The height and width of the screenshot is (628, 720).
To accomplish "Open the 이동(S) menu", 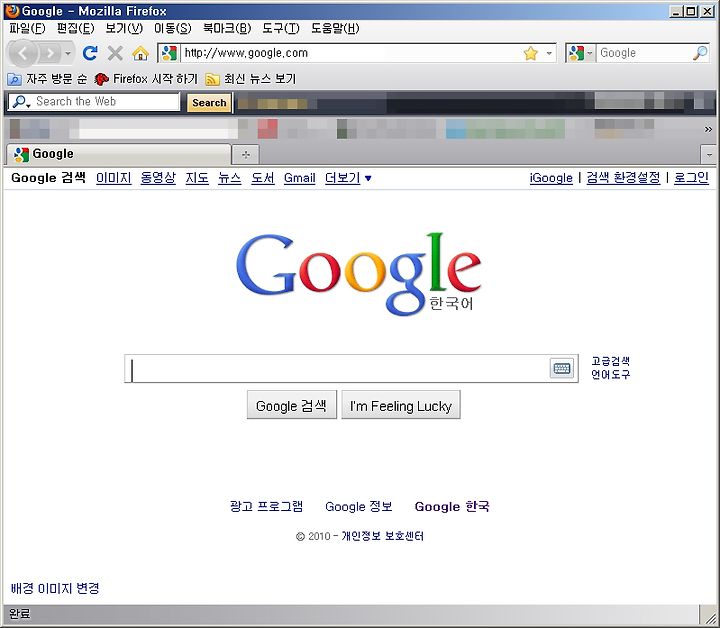I will coord(172,28).
